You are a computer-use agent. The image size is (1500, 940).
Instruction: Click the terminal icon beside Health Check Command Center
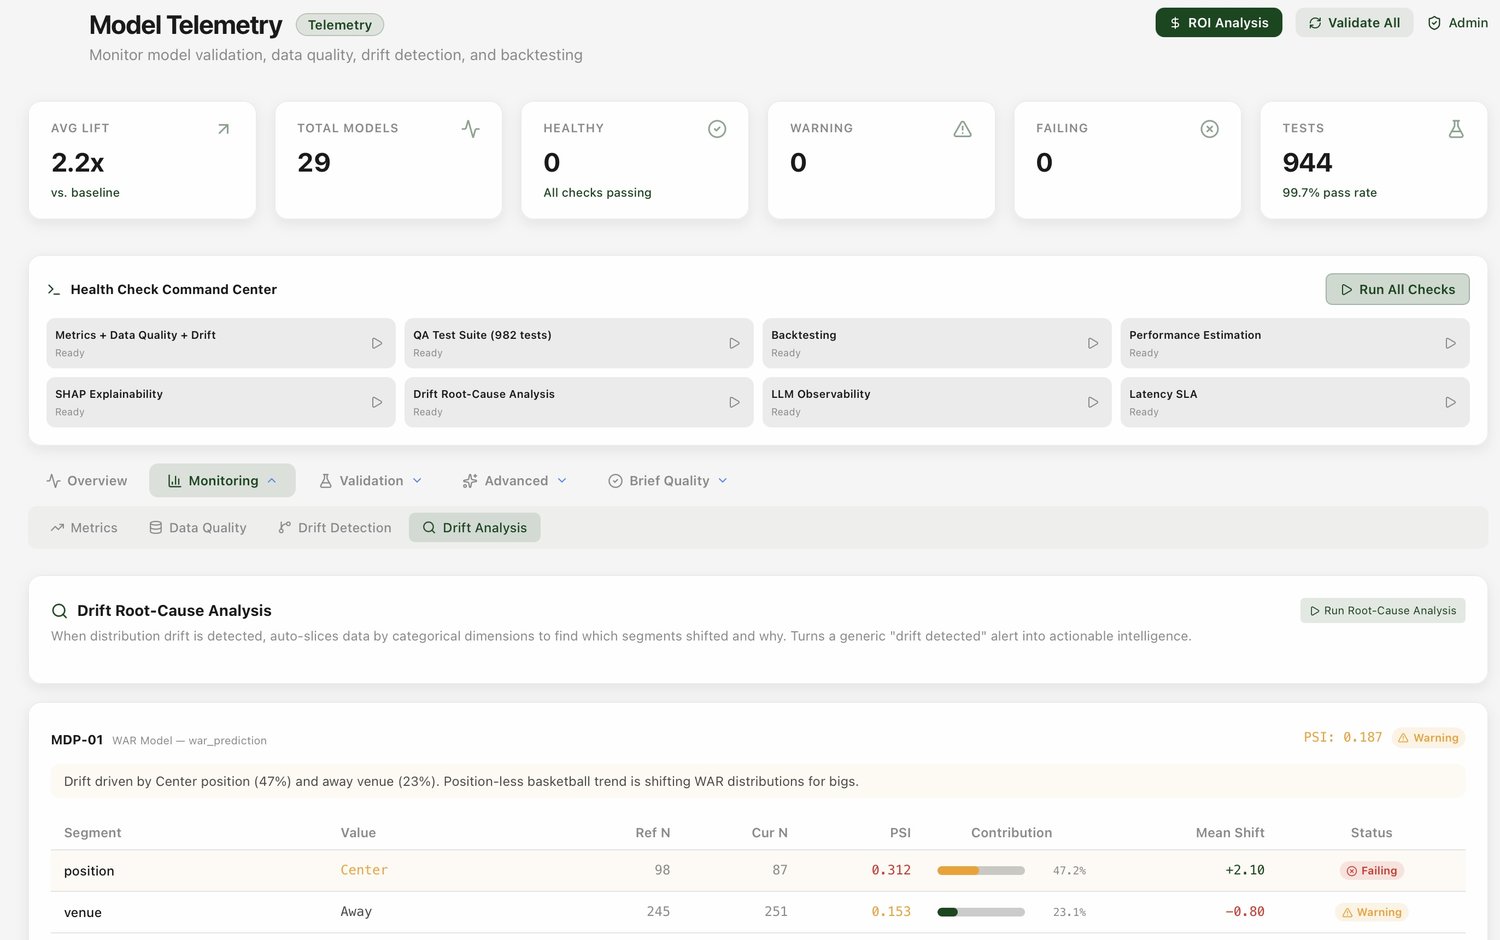[x=54, y=290]
